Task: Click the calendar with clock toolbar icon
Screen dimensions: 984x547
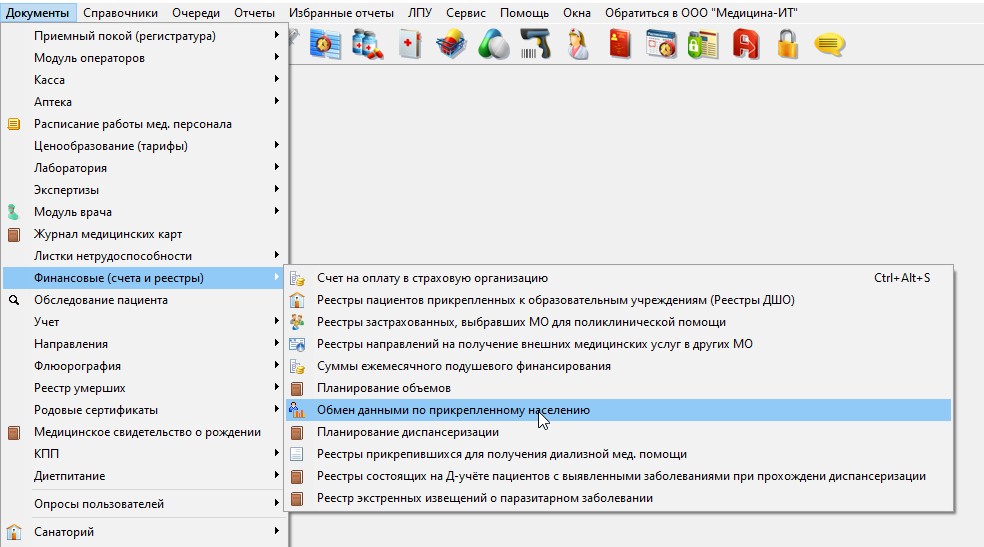Action: [x=661, y=45]
